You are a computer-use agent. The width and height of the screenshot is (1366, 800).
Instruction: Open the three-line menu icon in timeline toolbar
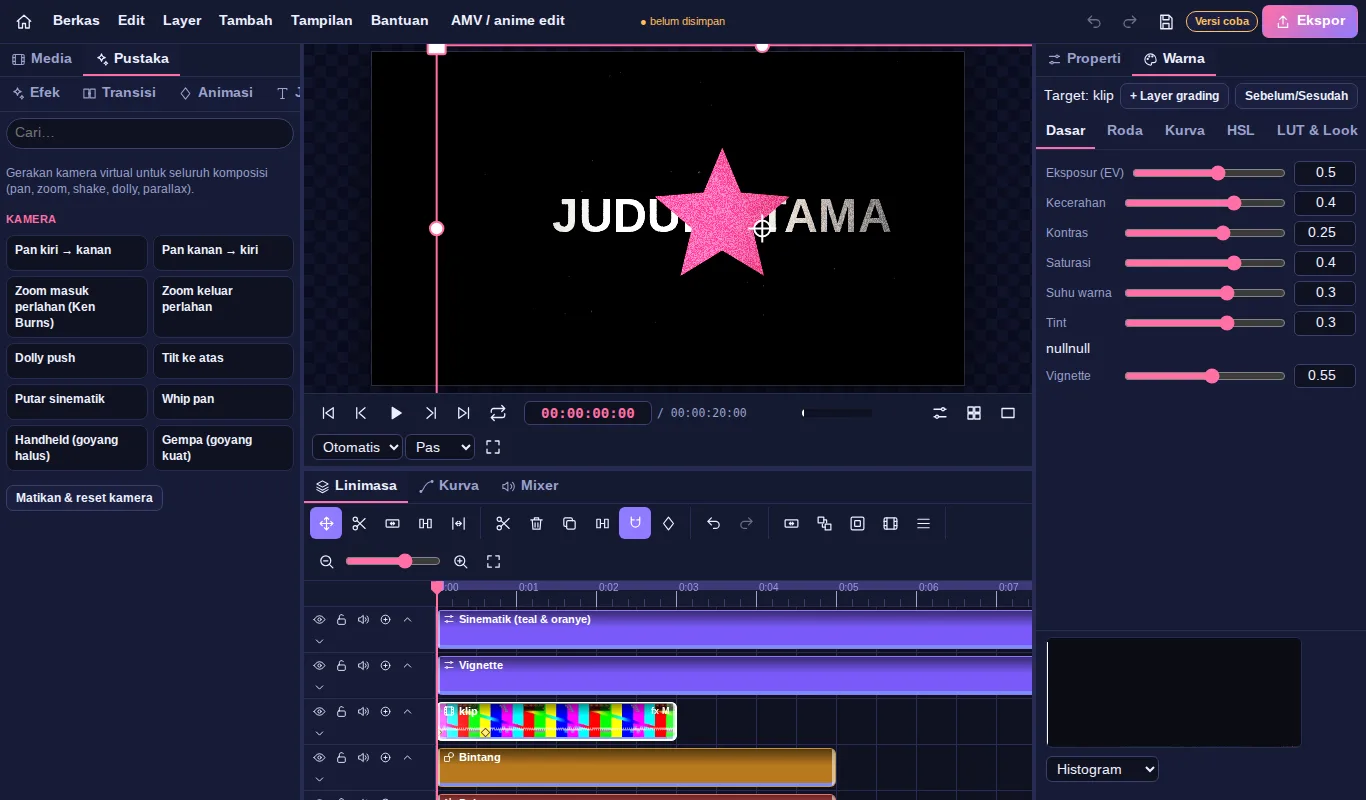(x=923, y=523)
